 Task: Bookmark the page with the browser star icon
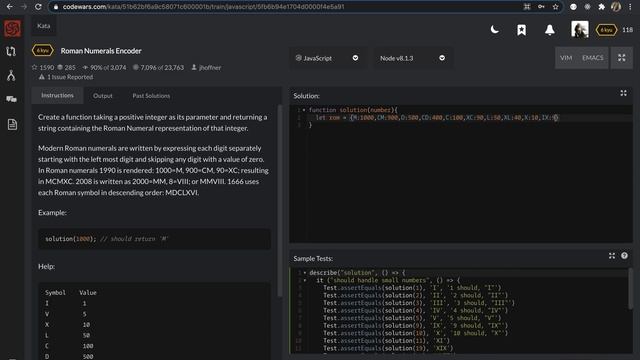(555, 7)
